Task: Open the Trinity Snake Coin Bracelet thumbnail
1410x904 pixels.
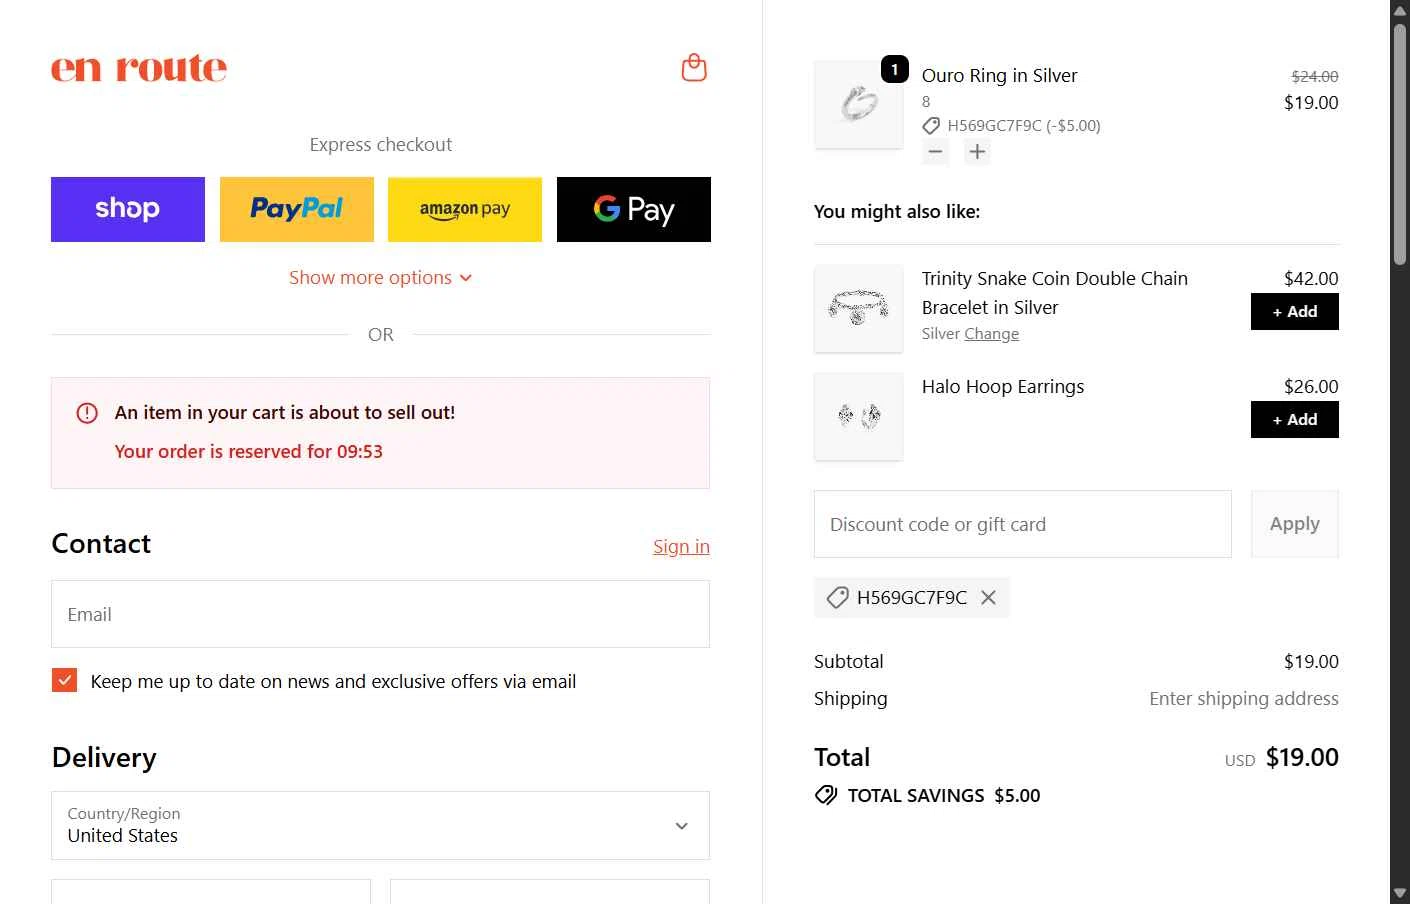Action: [859, 308]
